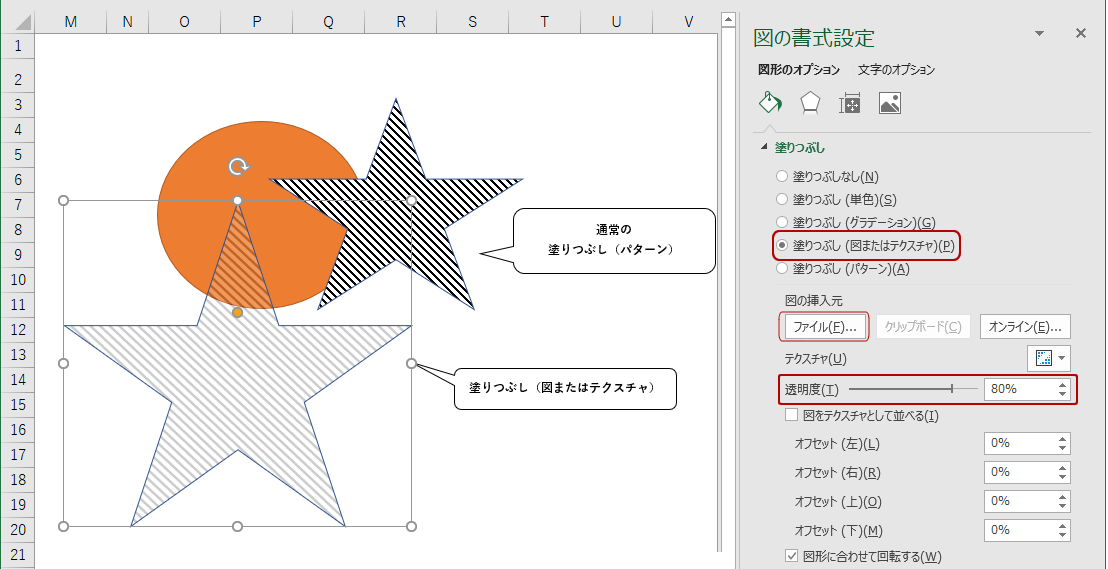Select column P header

tap(257, 23)
